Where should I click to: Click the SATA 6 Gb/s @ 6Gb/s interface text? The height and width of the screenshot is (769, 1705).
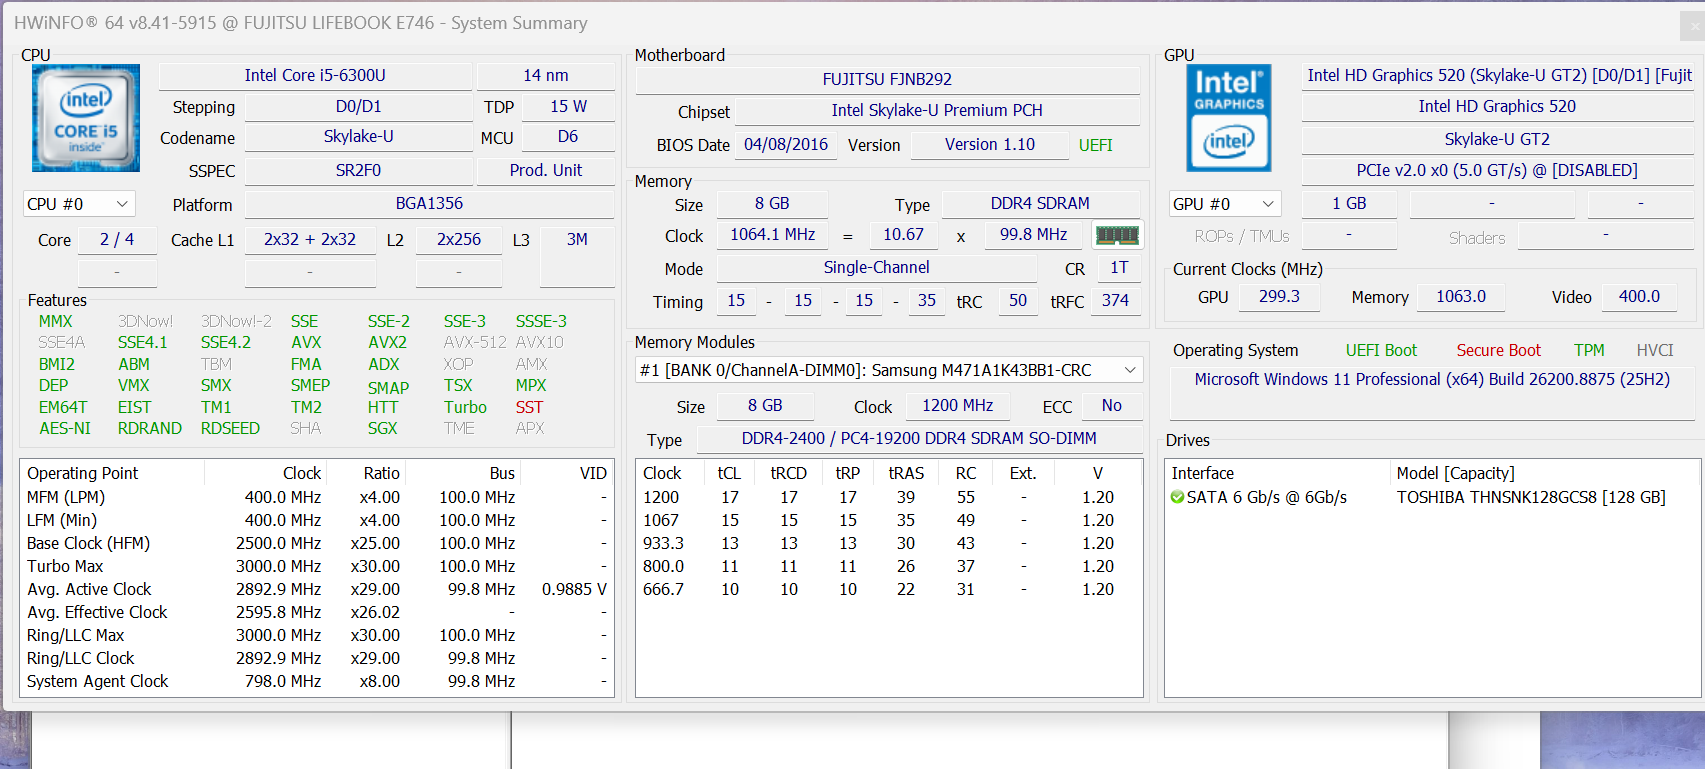click(x=1266, y=498)
